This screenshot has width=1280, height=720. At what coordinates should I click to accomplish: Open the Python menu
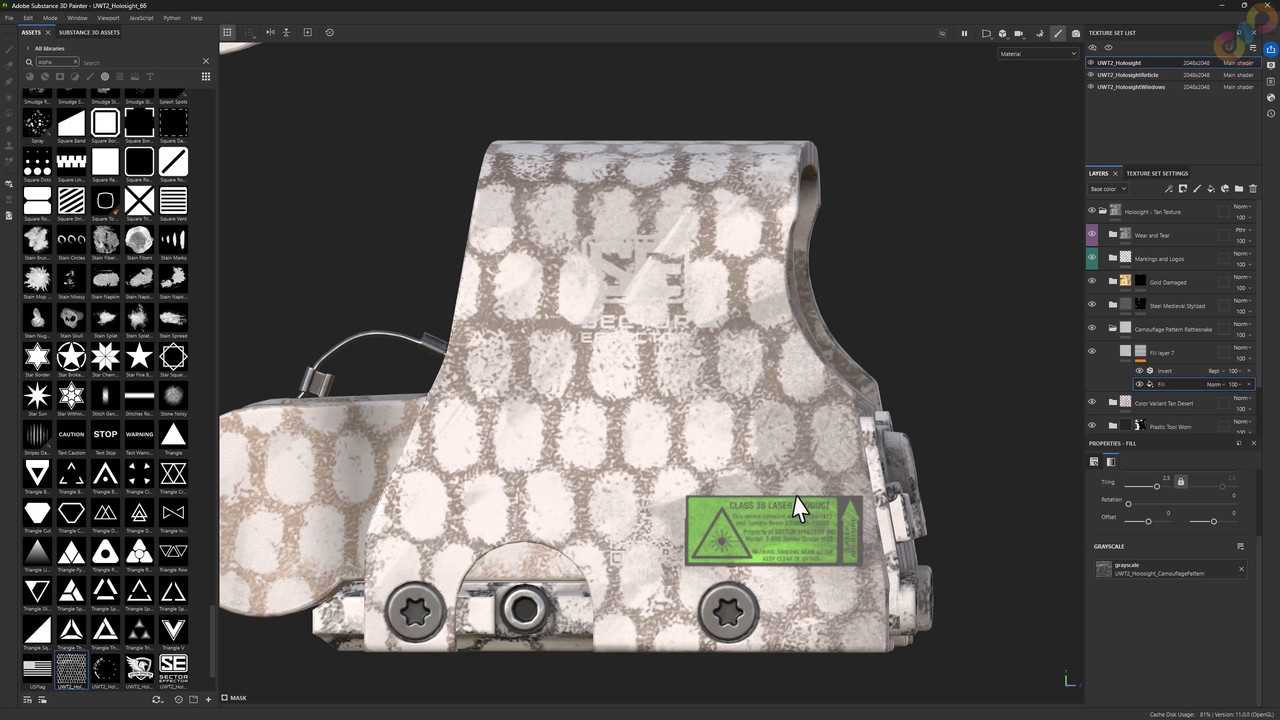click(x=172, y=18)
